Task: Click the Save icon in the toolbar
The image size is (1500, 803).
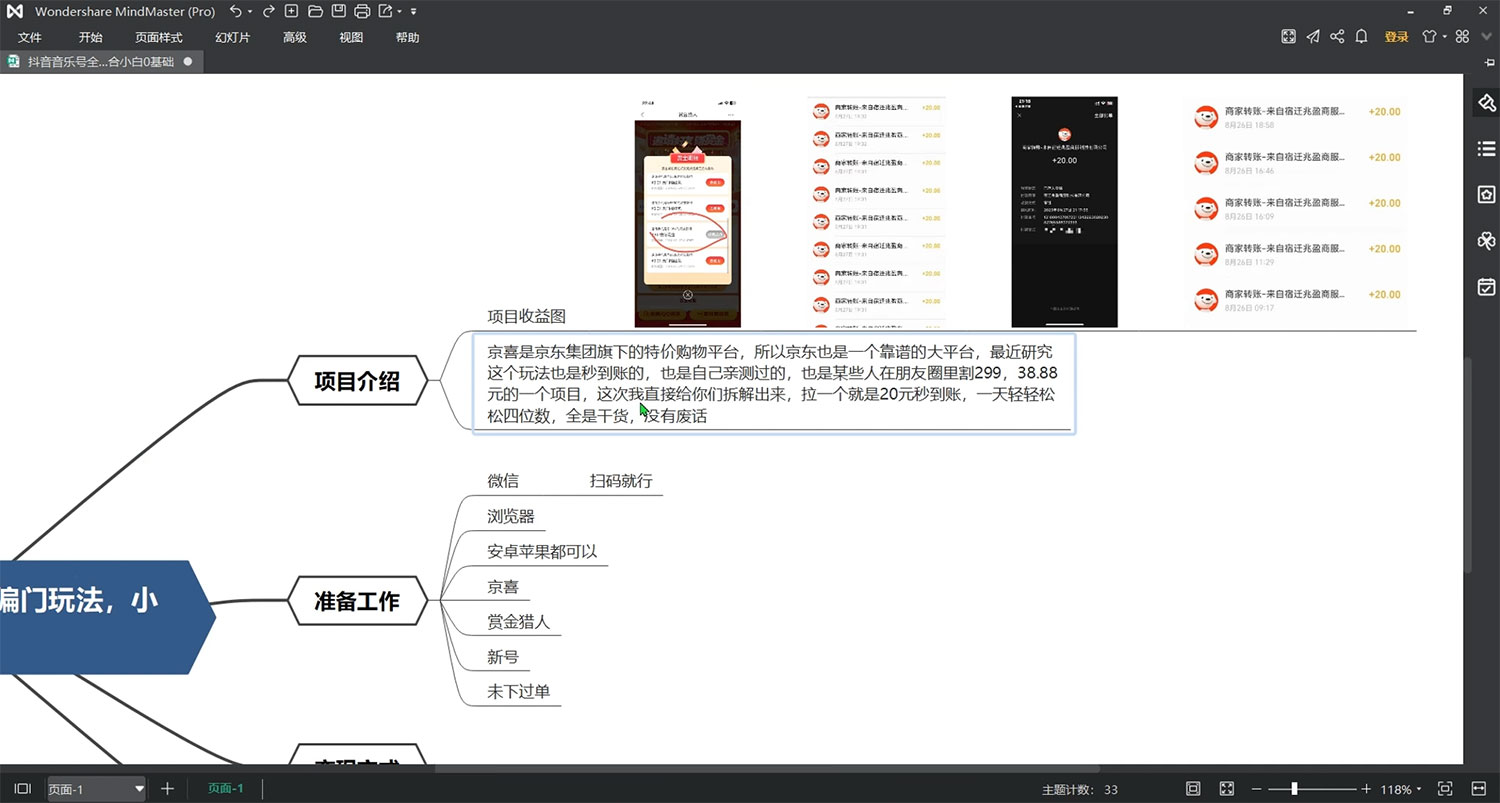Action: click(338, 11)
